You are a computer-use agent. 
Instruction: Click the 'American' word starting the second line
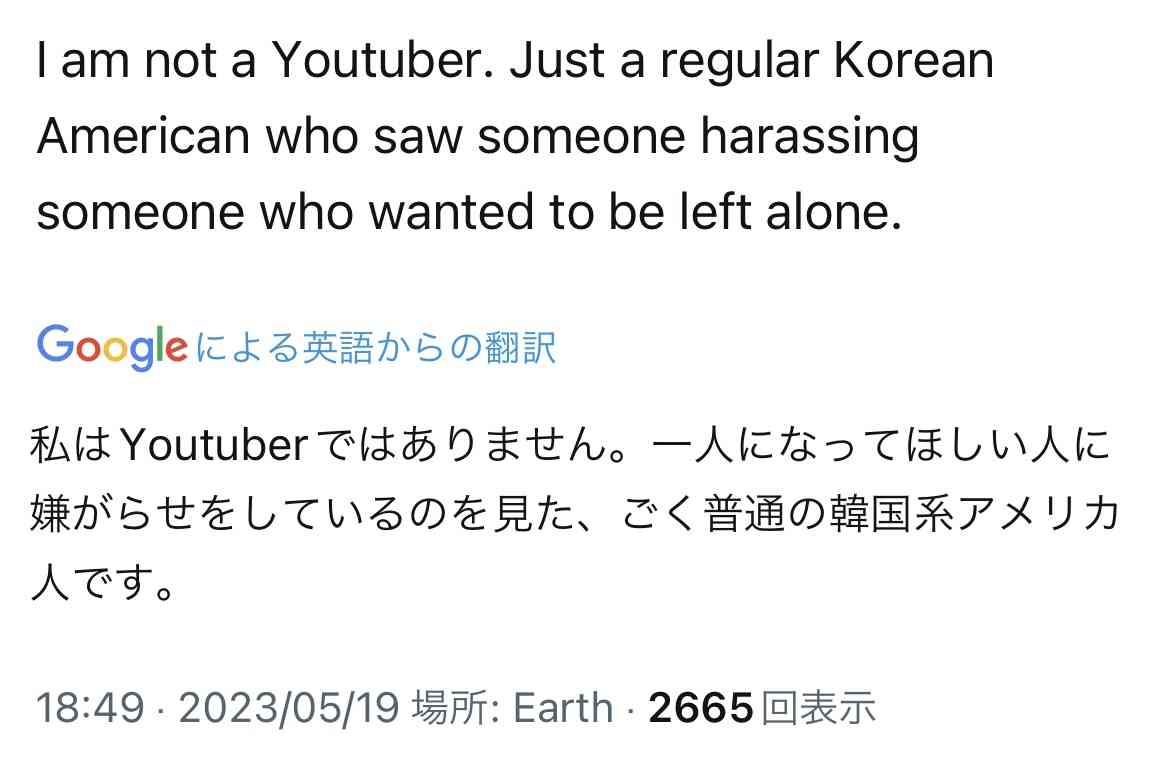point(143,136)
